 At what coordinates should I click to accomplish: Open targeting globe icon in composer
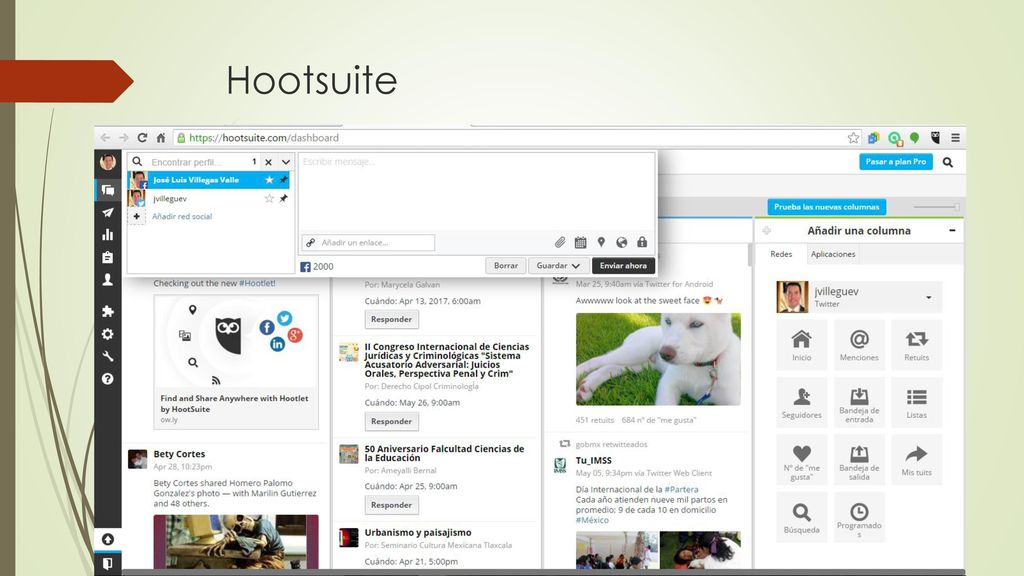[x=622, y=242]
